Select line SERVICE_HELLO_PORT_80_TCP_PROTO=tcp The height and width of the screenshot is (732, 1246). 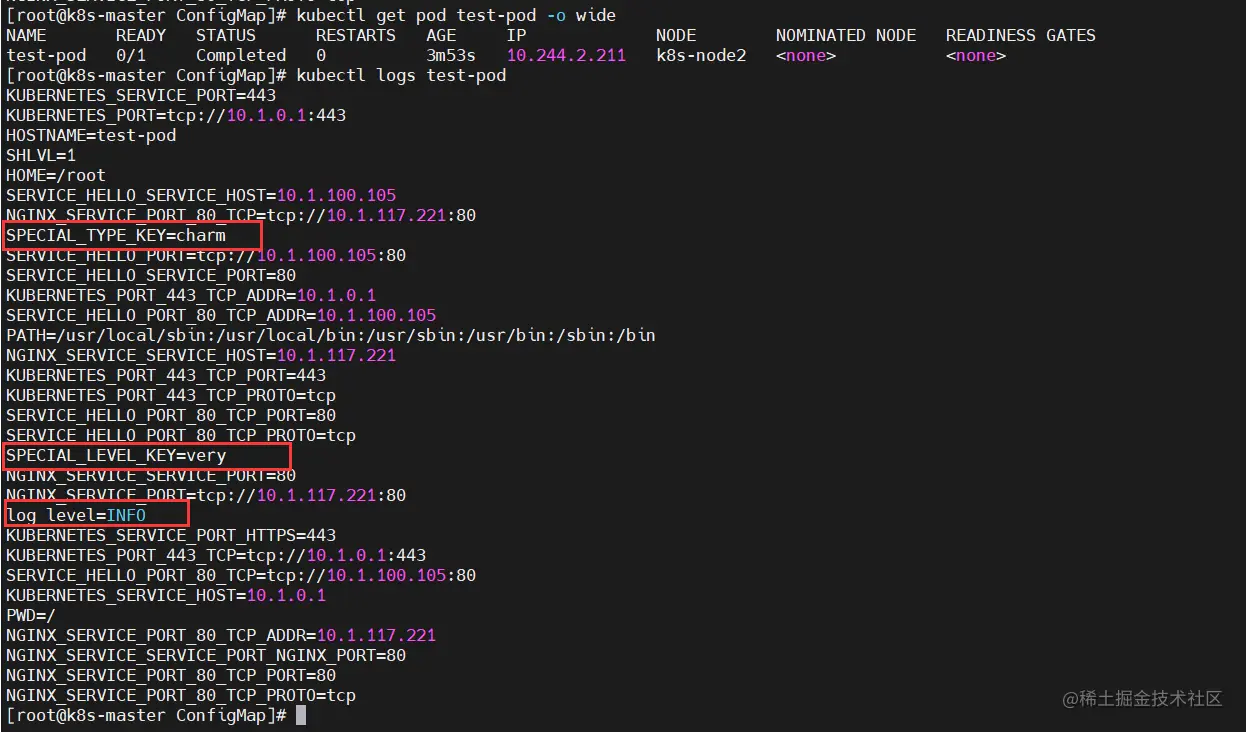181,435
